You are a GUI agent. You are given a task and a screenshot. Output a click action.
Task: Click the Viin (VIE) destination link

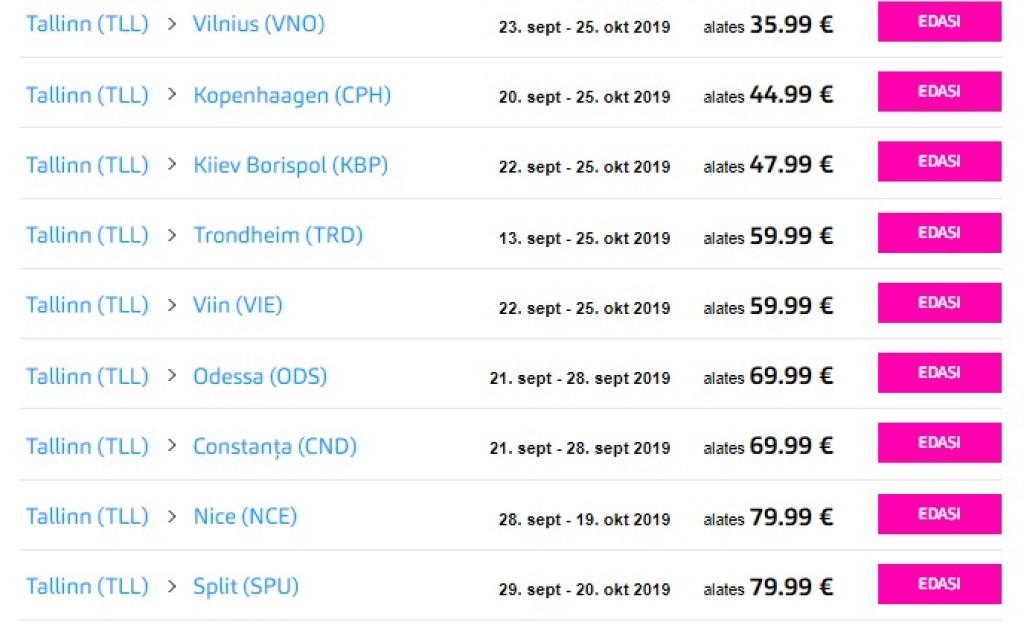(x=238, y=305)
